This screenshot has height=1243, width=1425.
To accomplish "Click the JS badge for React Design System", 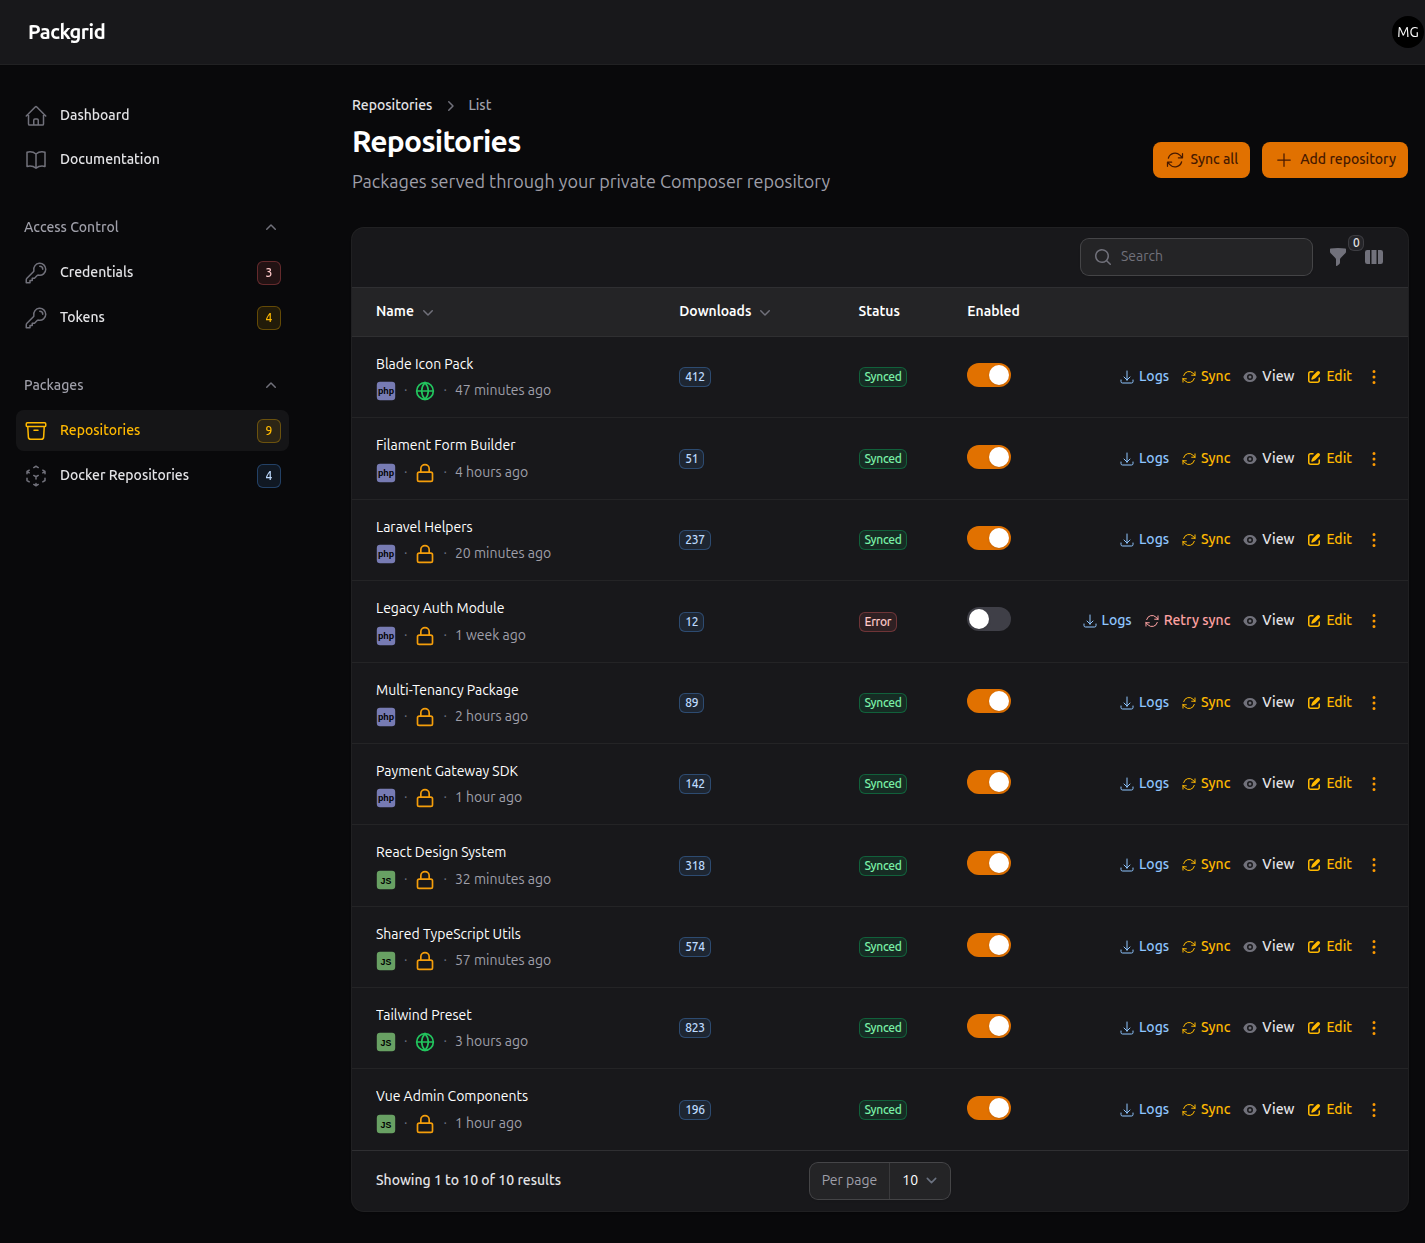I will (386, 880).
